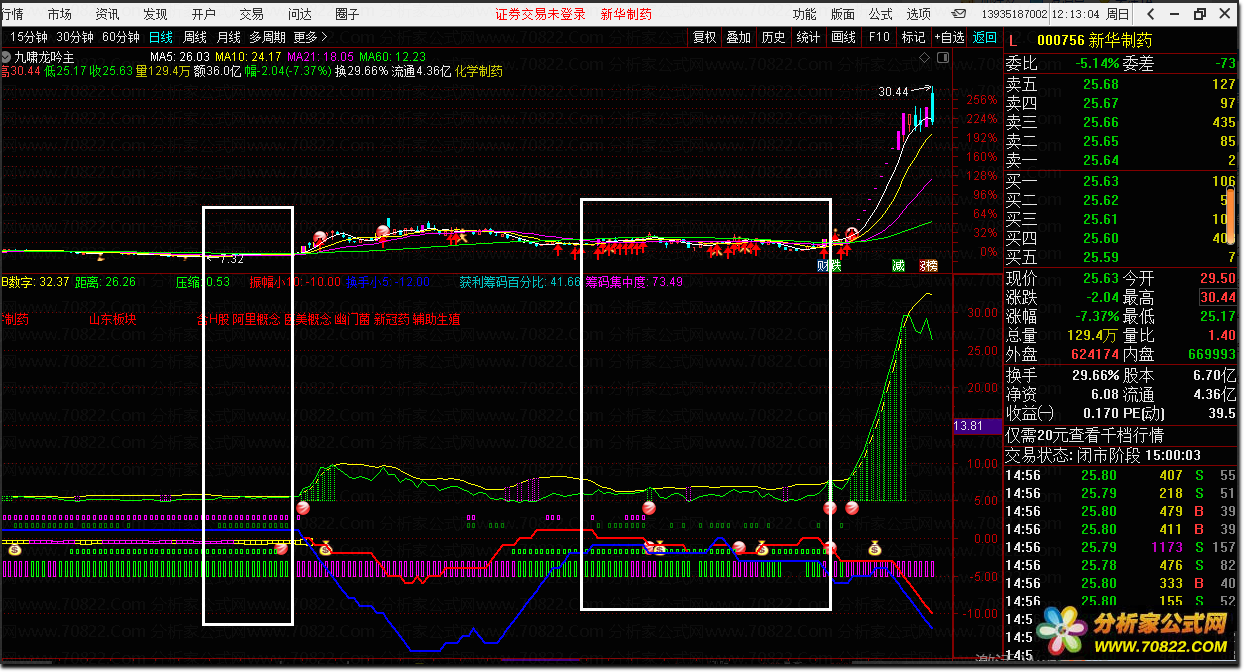
Task: Click the 辅助生殖 concept tag
Action: point(435,320)
